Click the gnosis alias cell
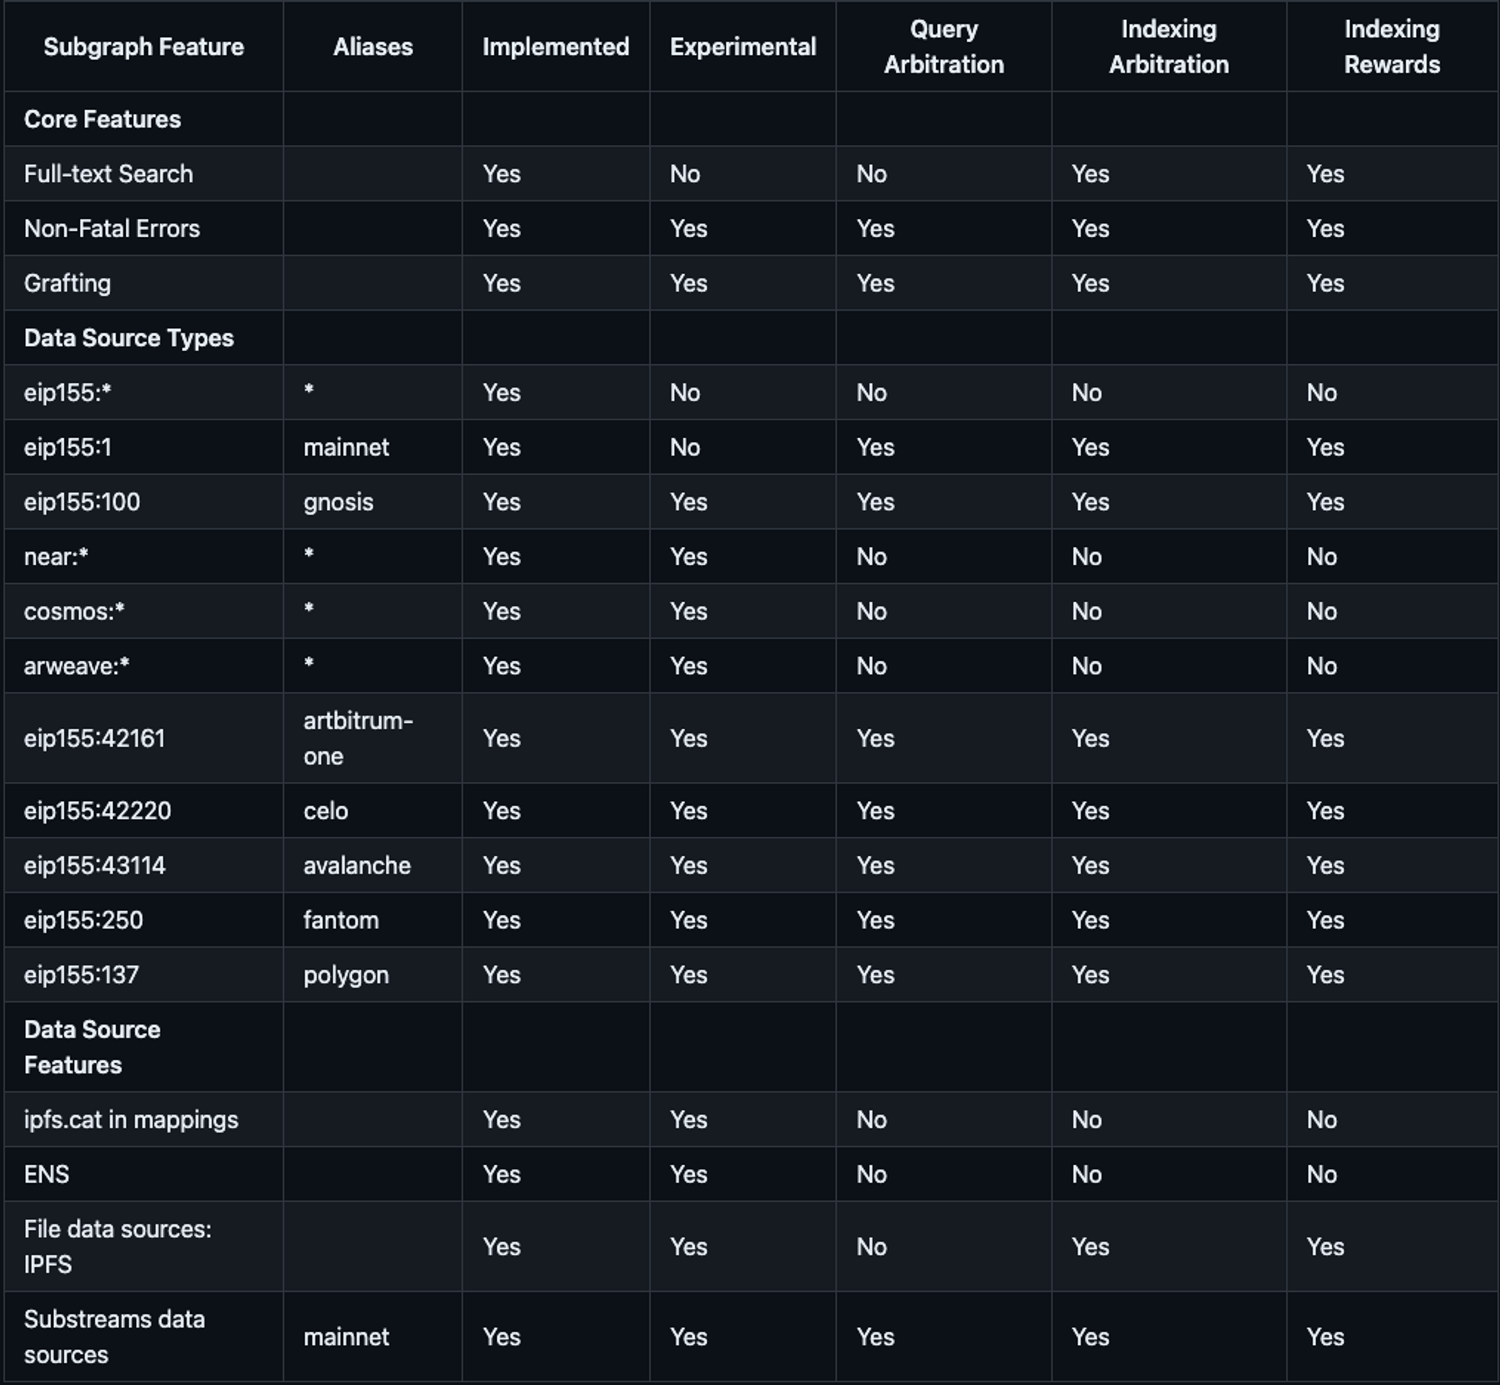The width and height of the screenshot is (1500, 1385). (x=338, y=502)
